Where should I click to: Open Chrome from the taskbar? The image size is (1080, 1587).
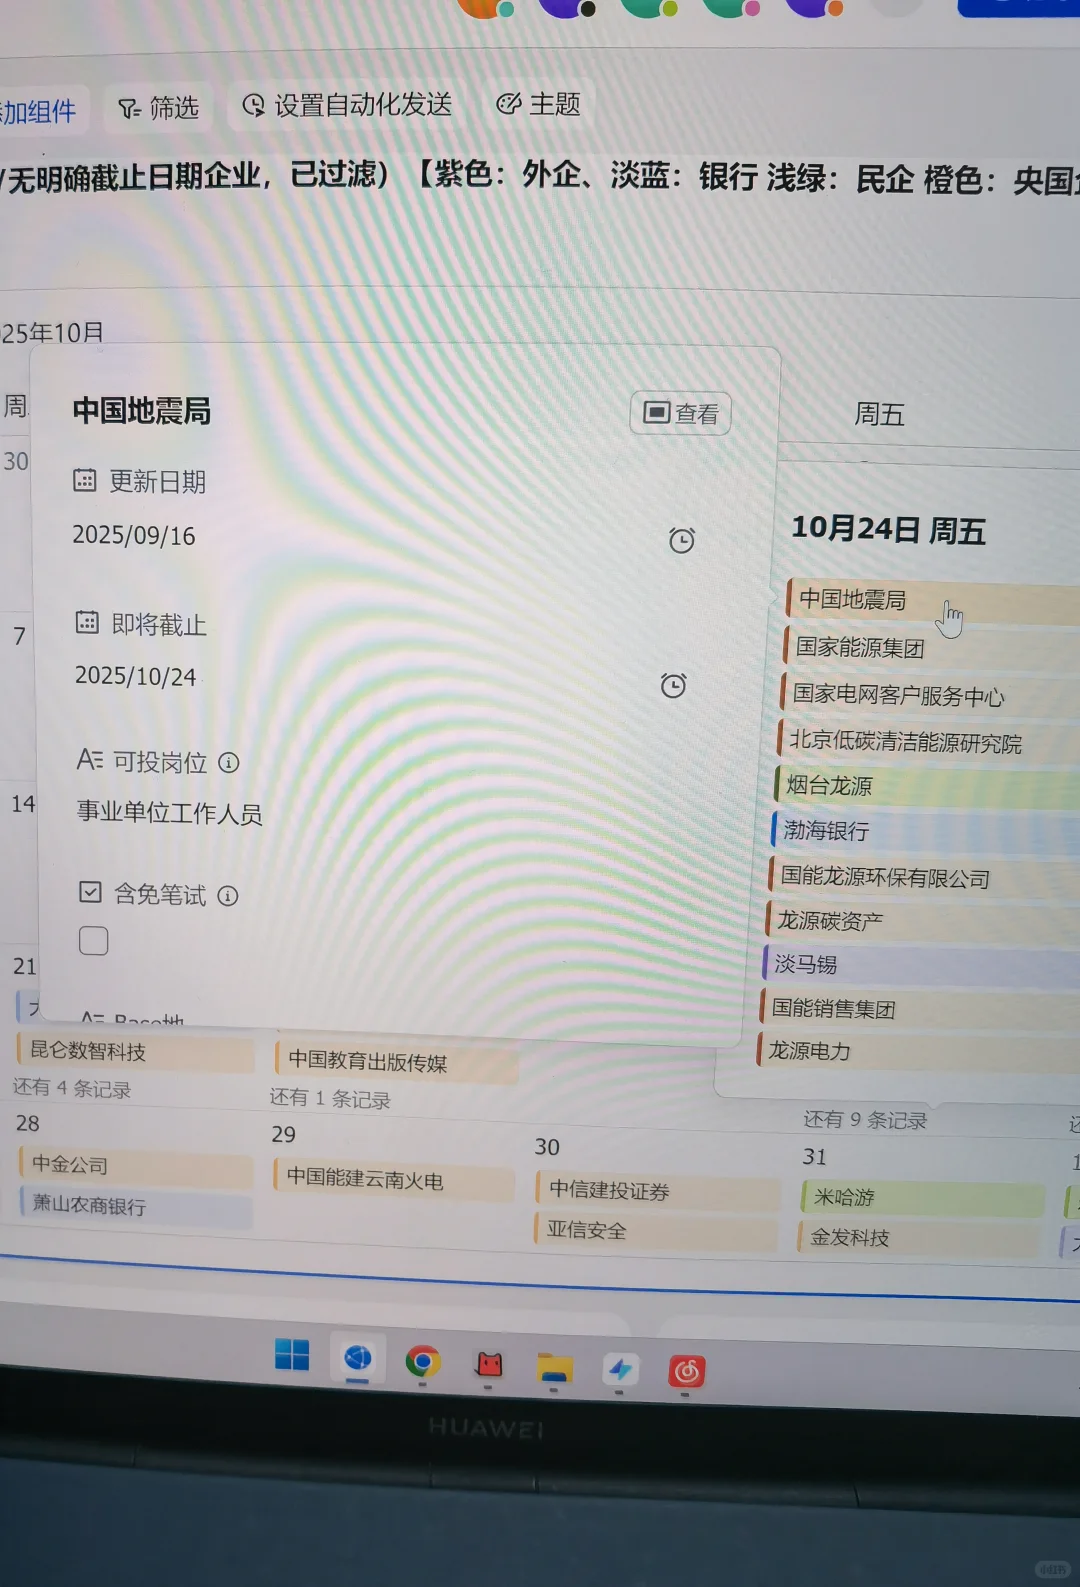pyautogui.click(x=422, y=1362)
